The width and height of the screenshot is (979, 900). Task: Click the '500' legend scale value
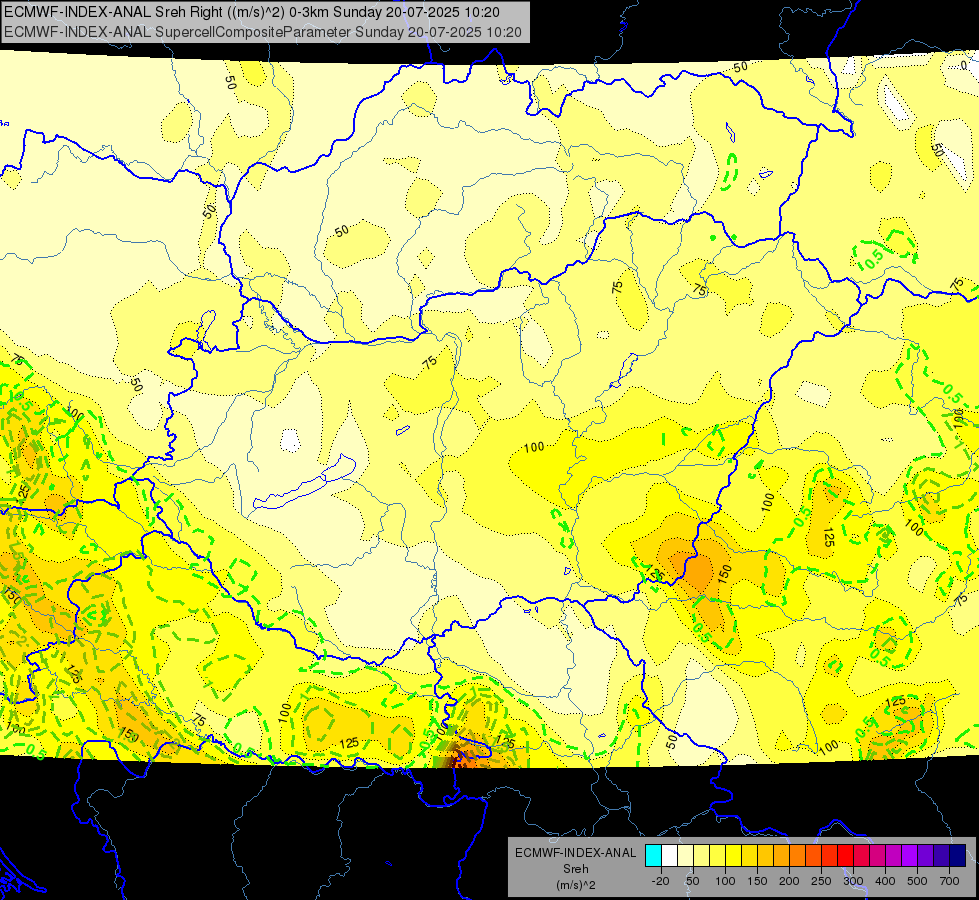[917, 881]
